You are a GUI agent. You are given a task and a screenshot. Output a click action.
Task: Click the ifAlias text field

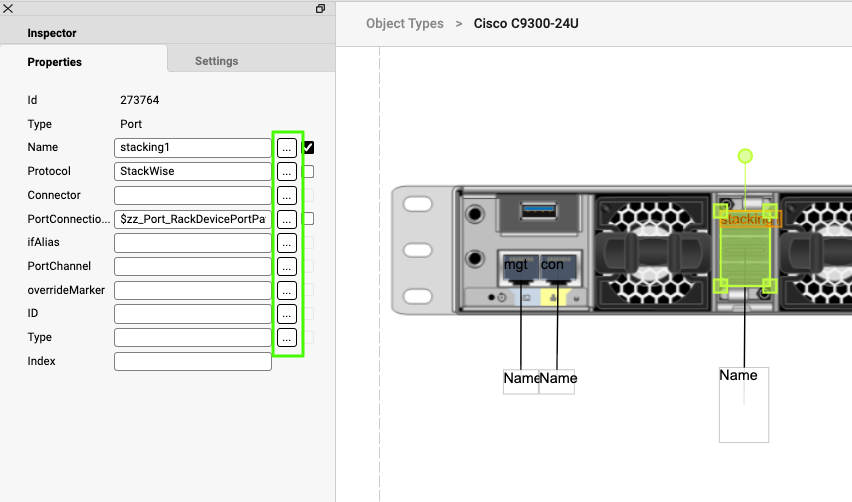point(193,243)
